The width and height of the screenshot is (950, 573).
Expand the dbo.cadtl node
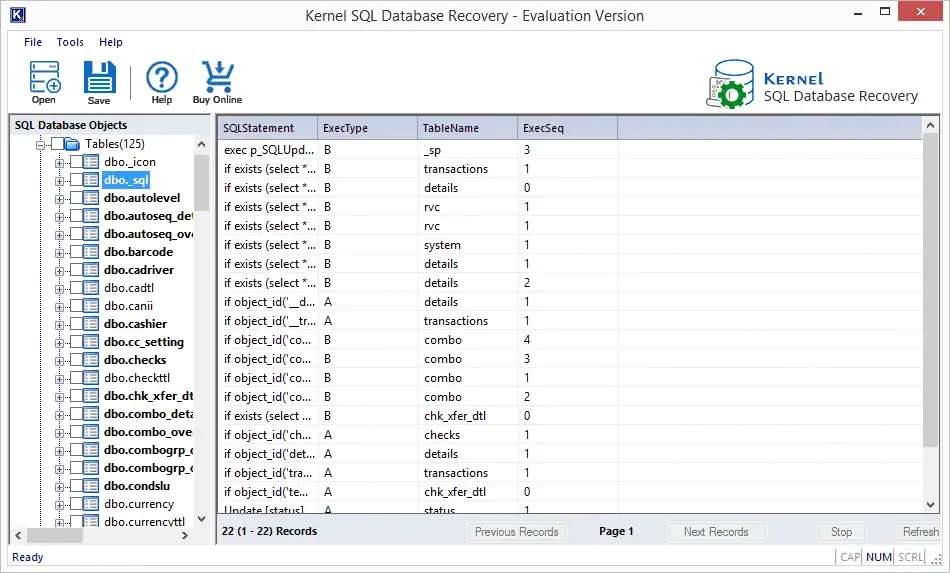[59, 289]
